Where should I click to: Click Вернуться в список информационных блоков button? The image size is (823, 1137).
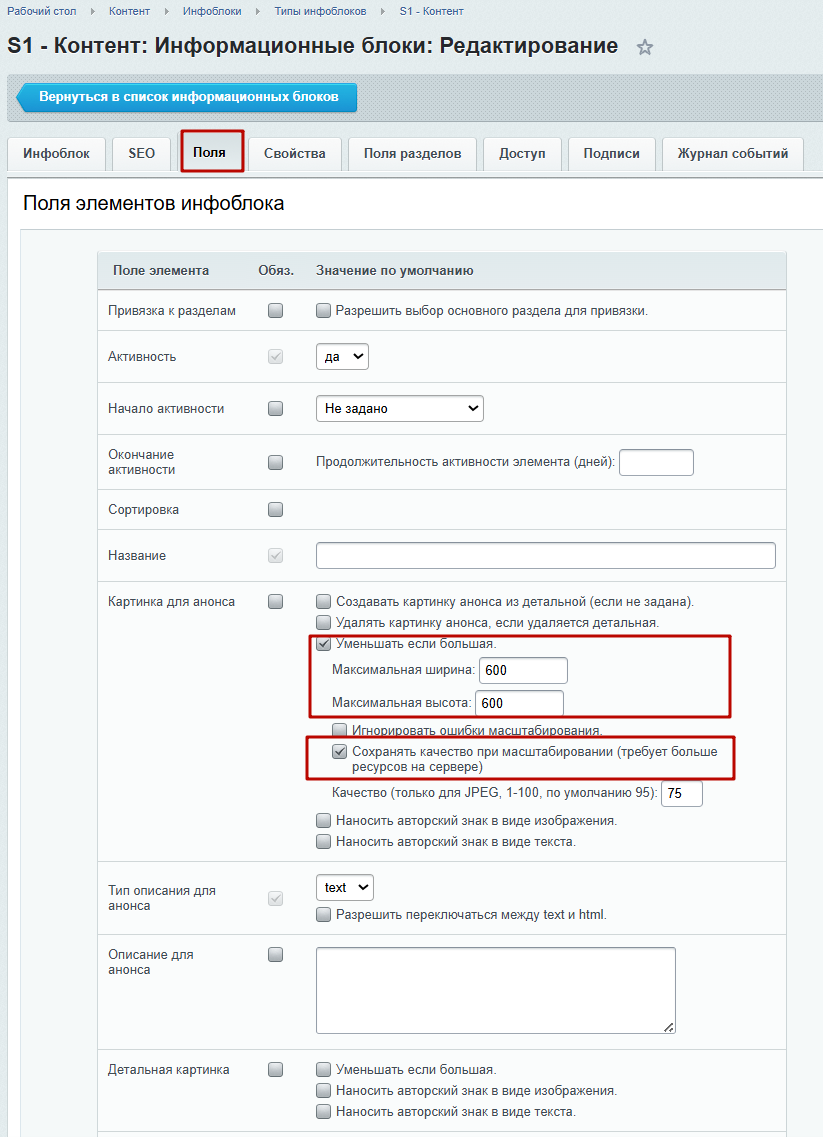click(188, 97)
